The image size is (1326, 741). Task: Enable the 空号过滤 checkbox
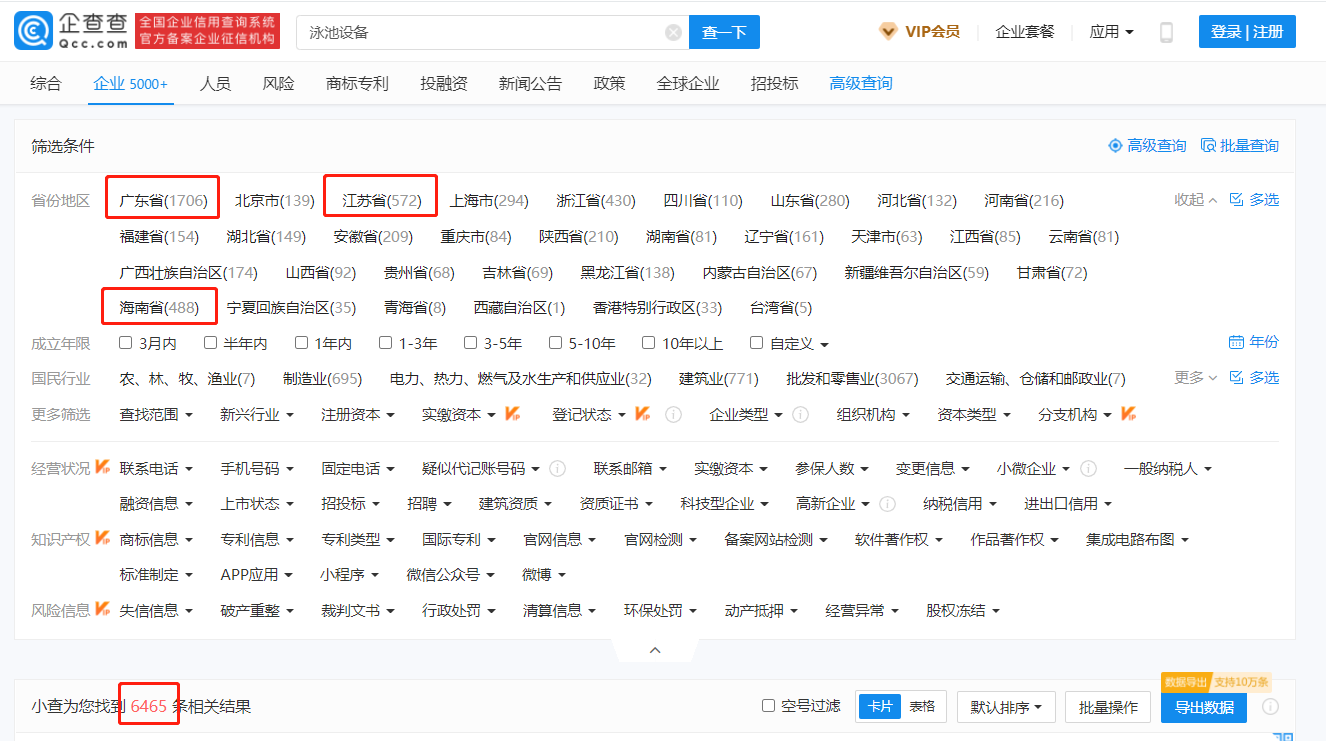[x=767, y=706]
